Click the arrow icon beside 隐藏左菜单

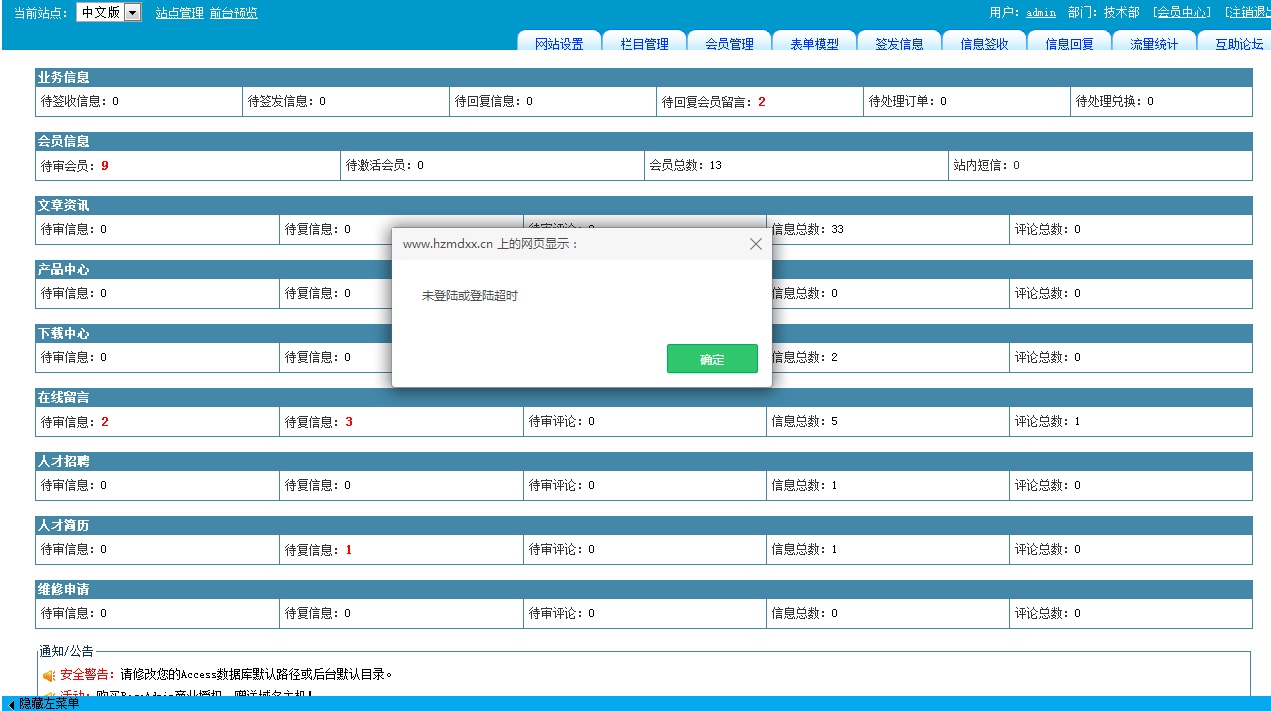click(x=11, y=704)
